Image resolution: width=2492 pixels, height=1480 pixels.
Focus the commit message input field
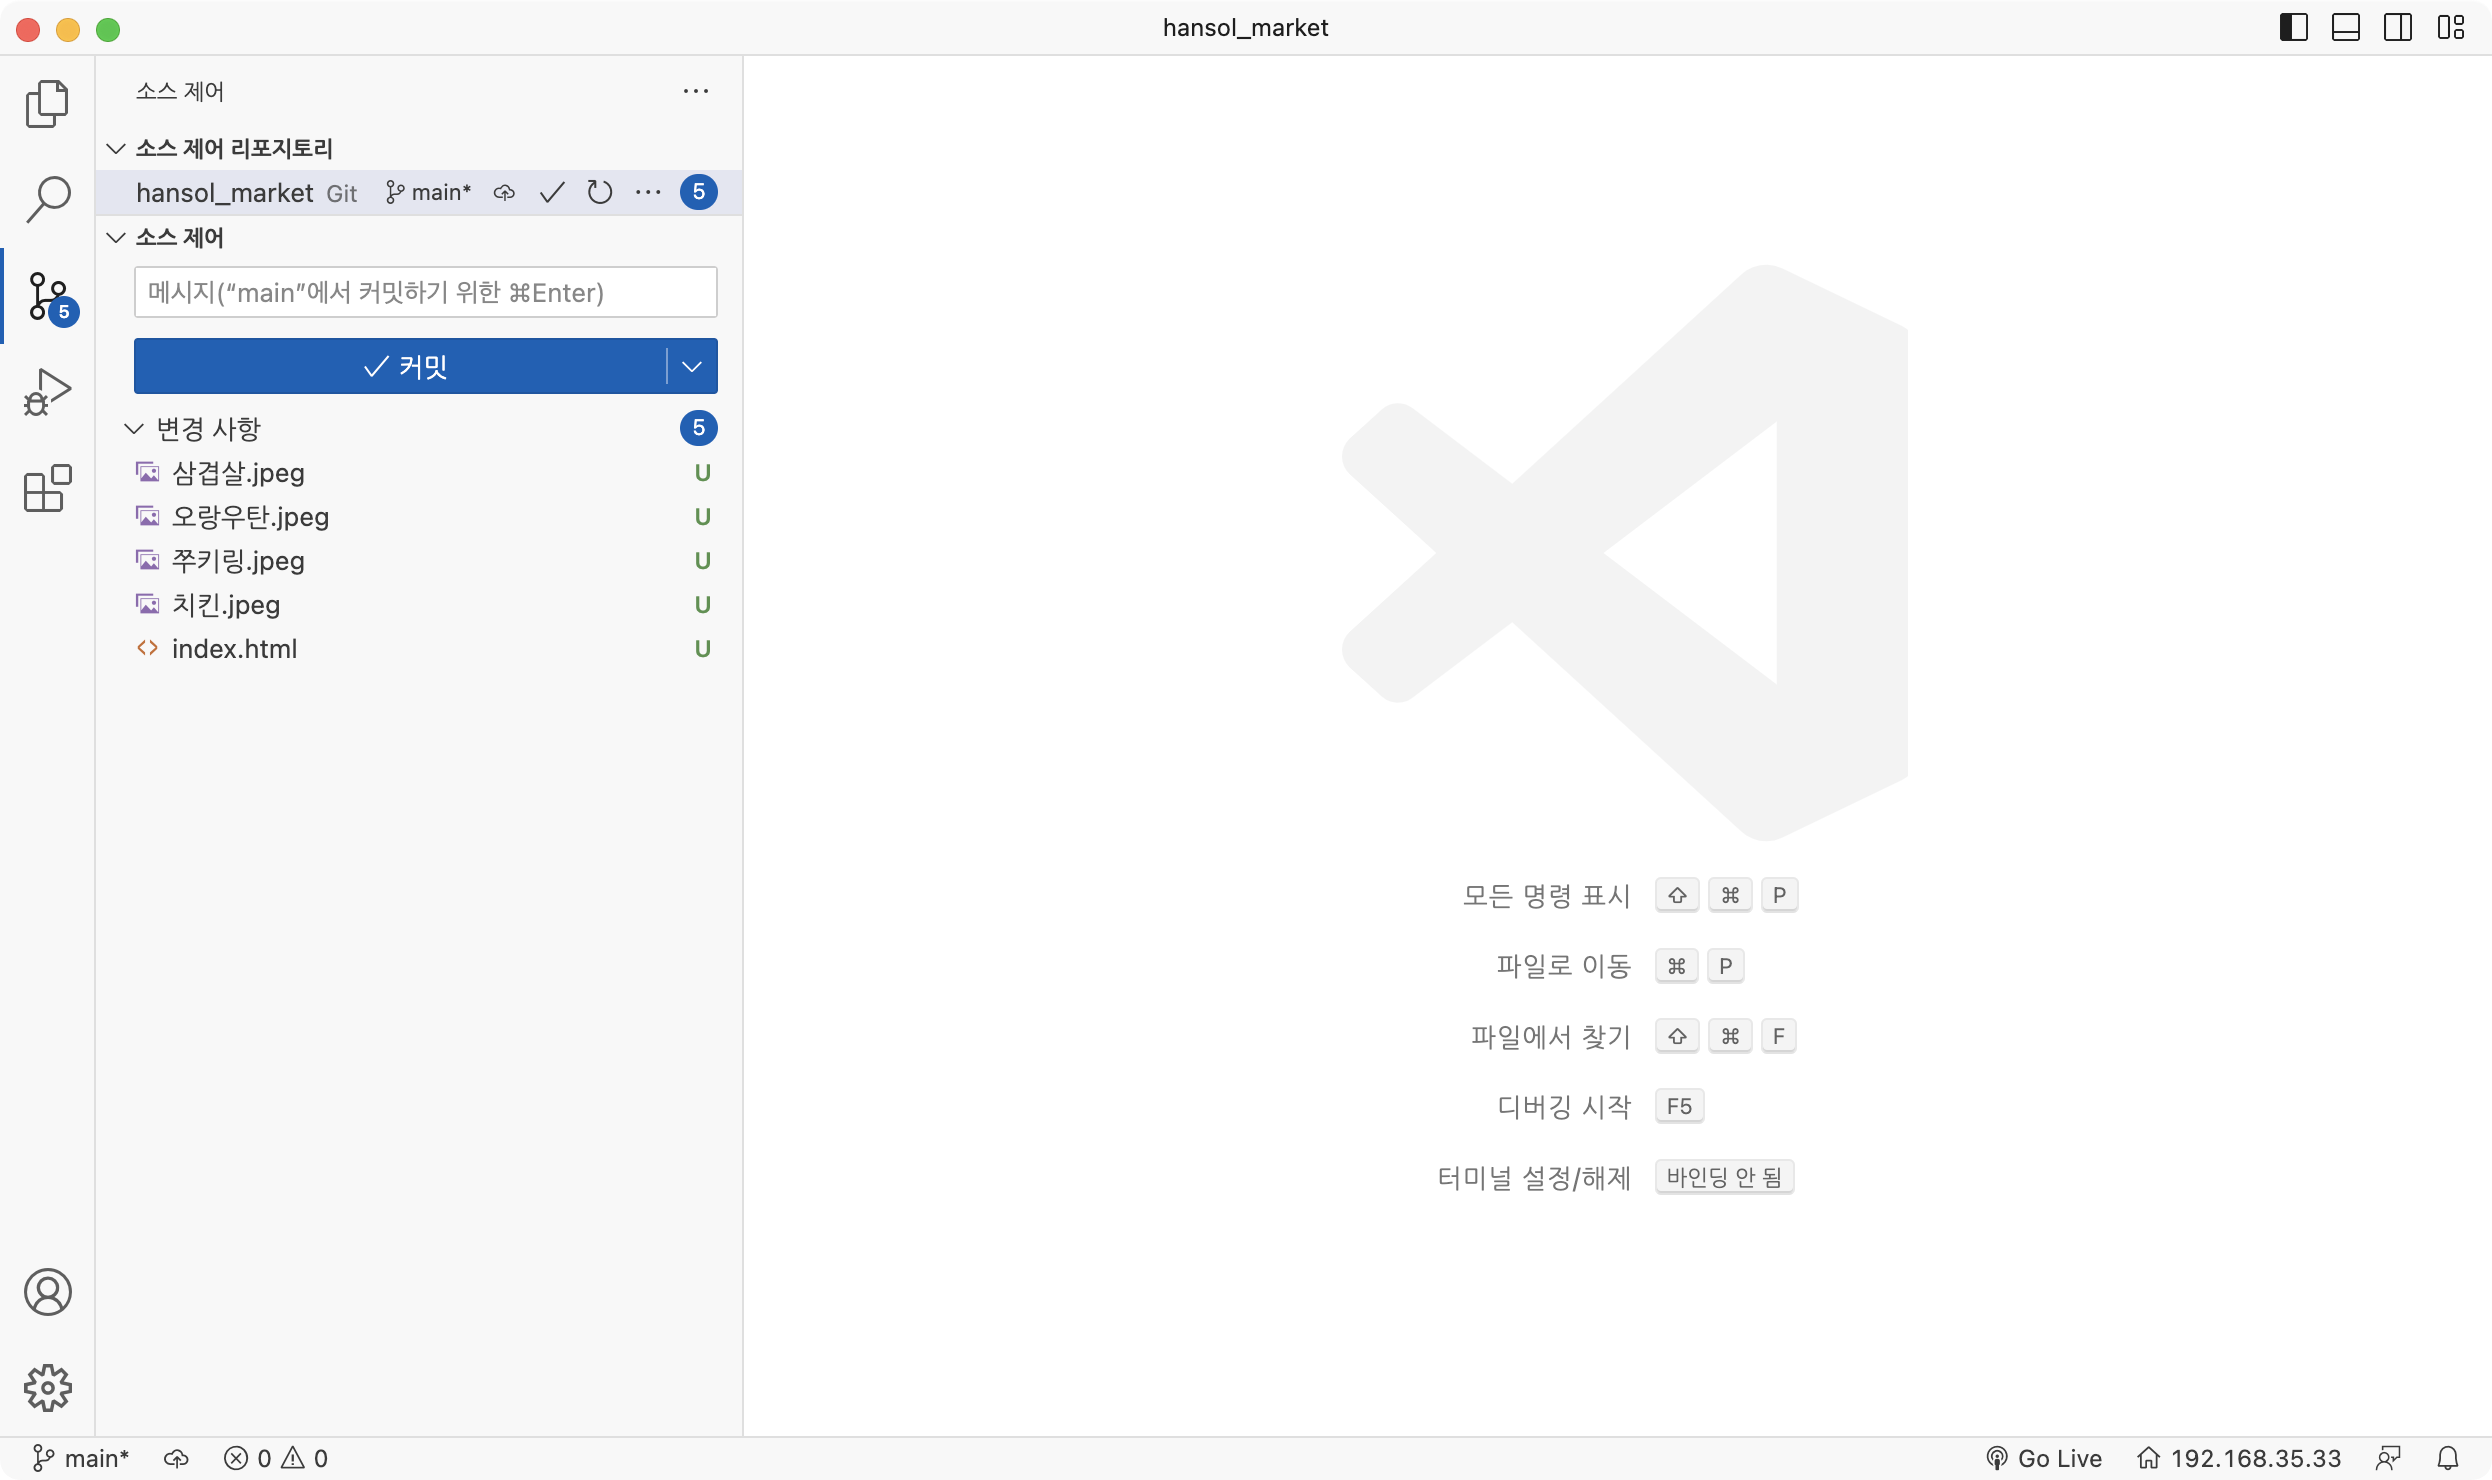[x=426, y=292]
